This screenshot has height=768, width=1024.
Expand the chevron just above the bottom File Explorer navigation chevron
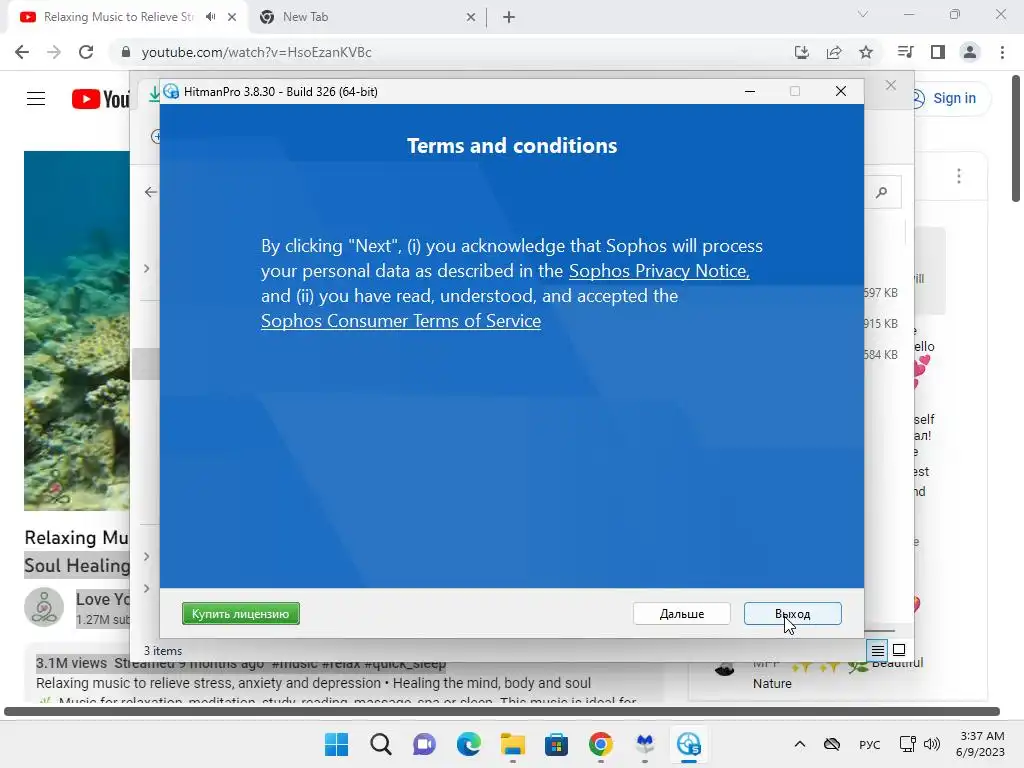pyautogui.click(x=147, y=556)
